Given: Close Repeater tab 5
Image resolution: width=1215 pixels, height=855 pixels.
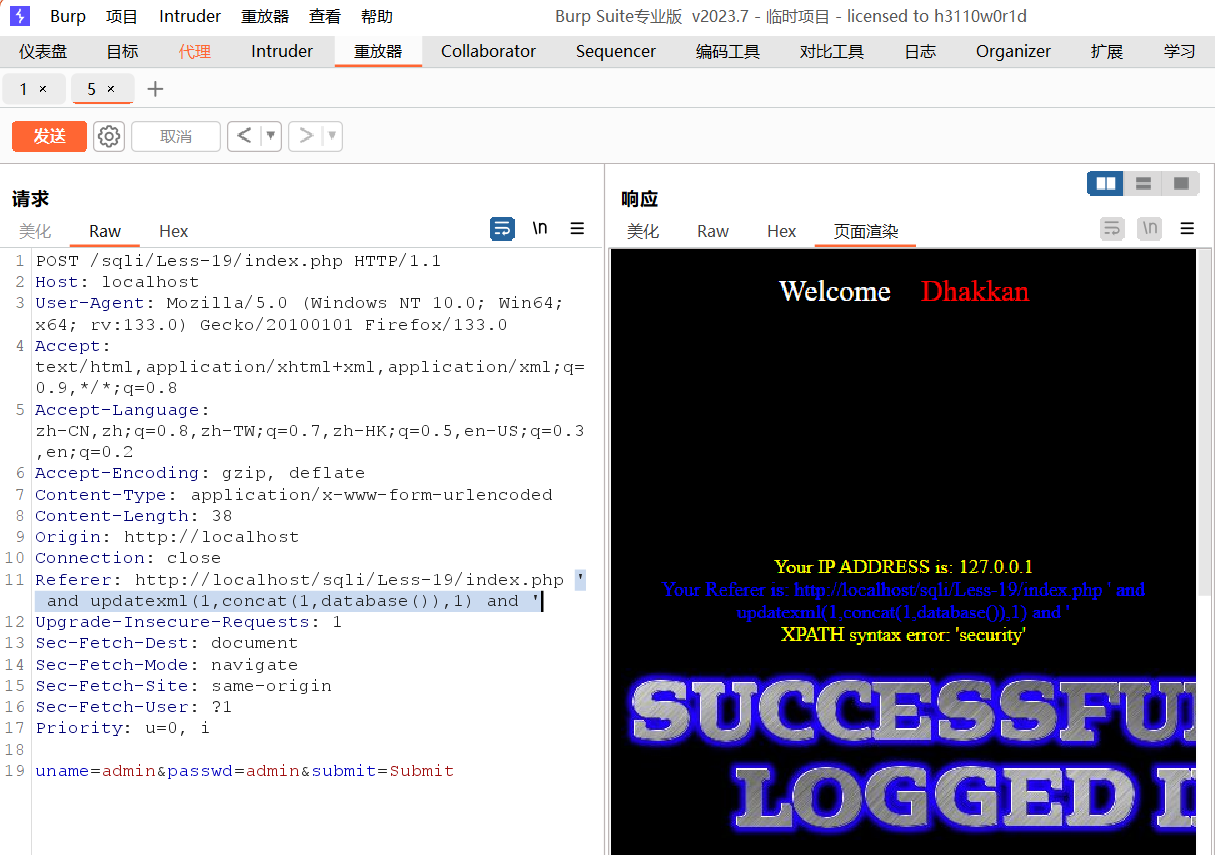Looking at the screenshot, I should (111, 89).
